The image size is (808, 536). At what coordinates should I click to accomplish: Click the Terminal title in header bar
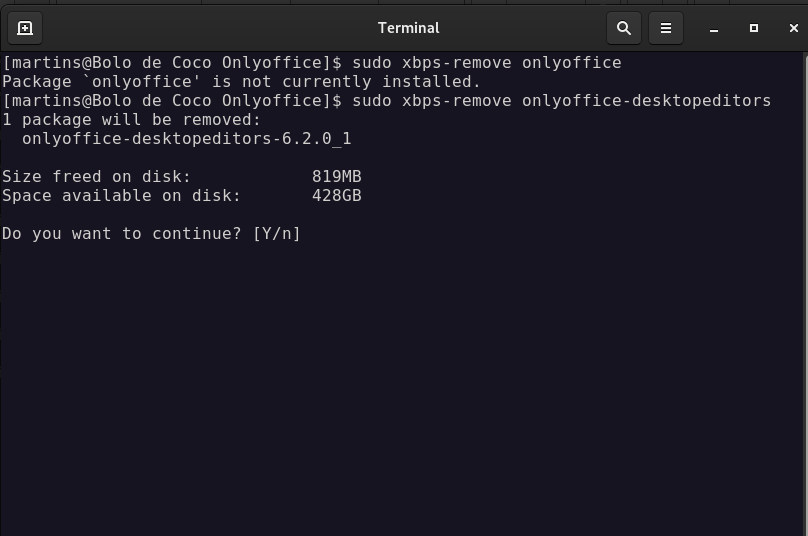click(409, 28)
